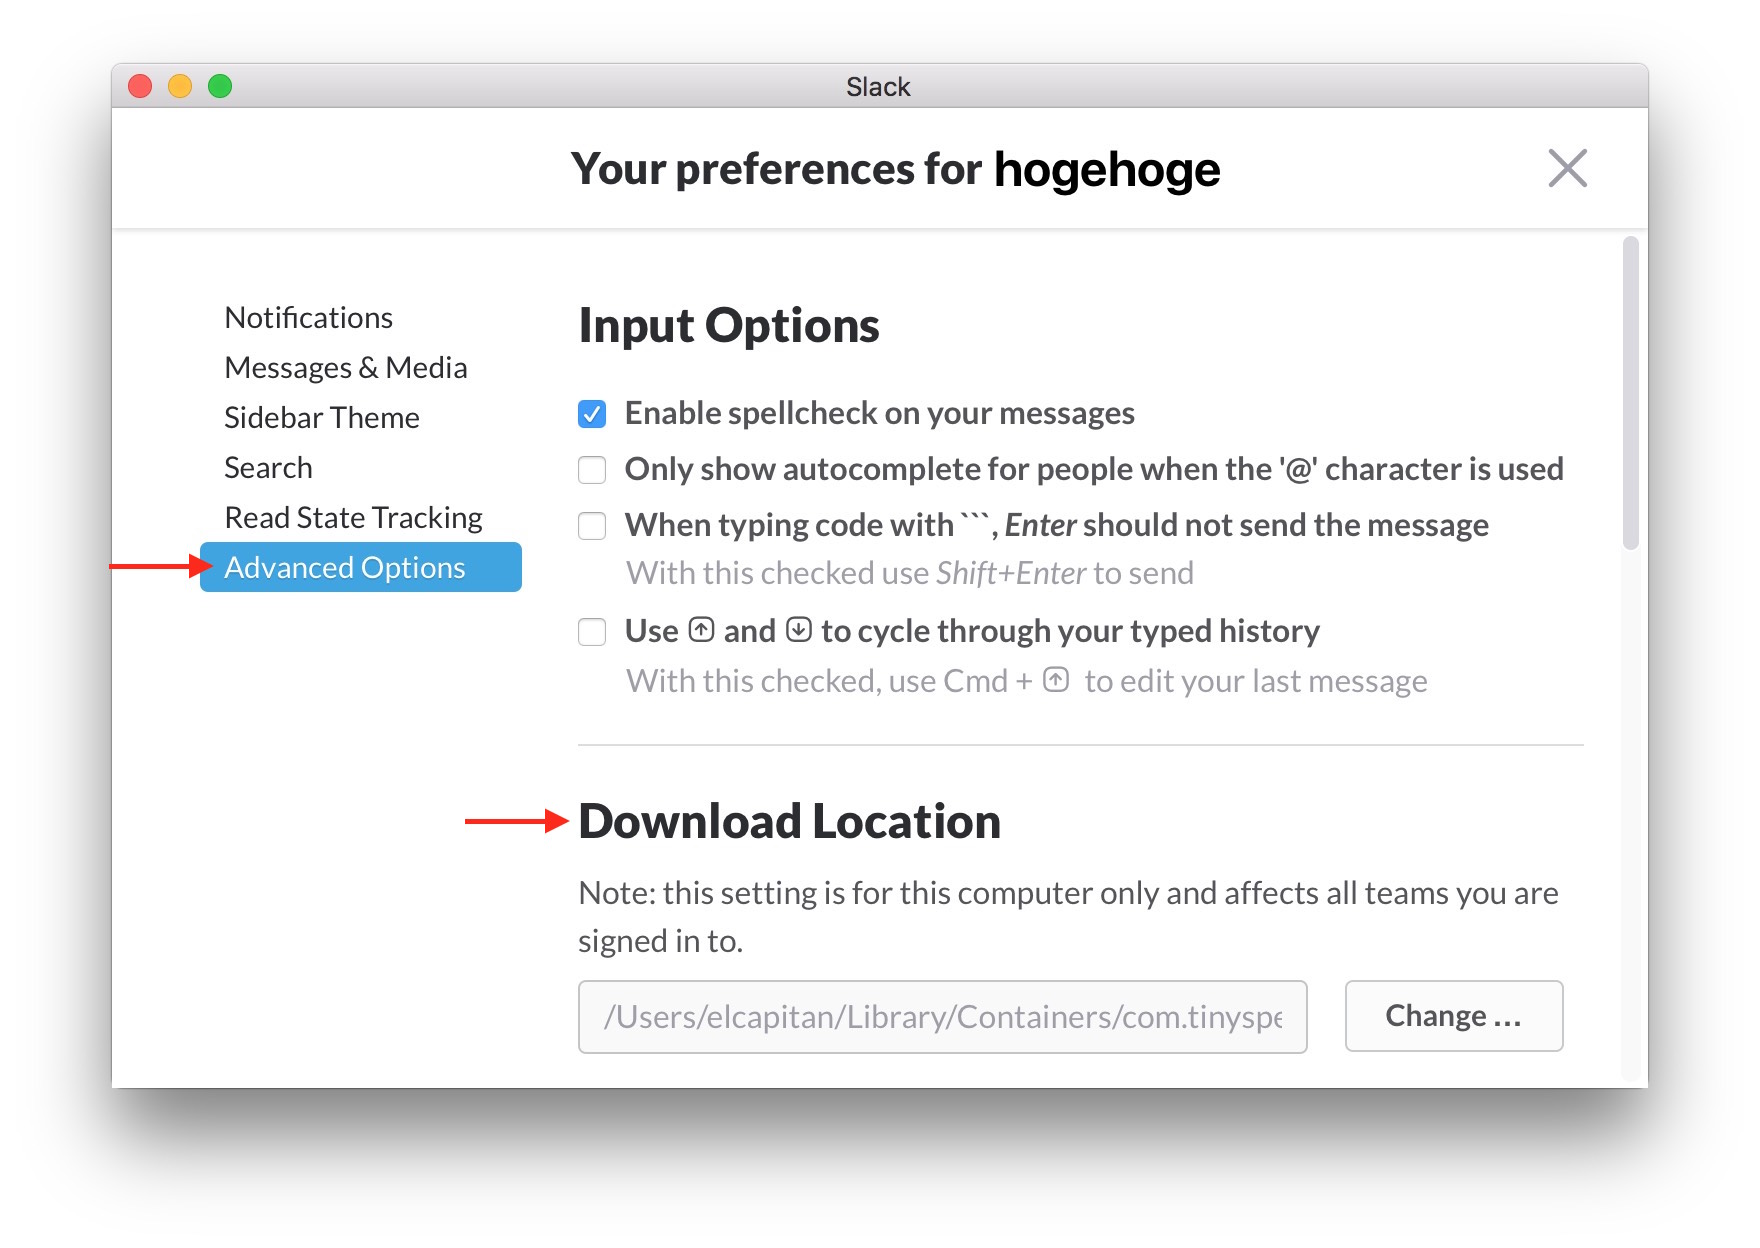This screenshot has height=1248, width=1760.
Task: Click the Slack window title
Action: coord(878,87)
